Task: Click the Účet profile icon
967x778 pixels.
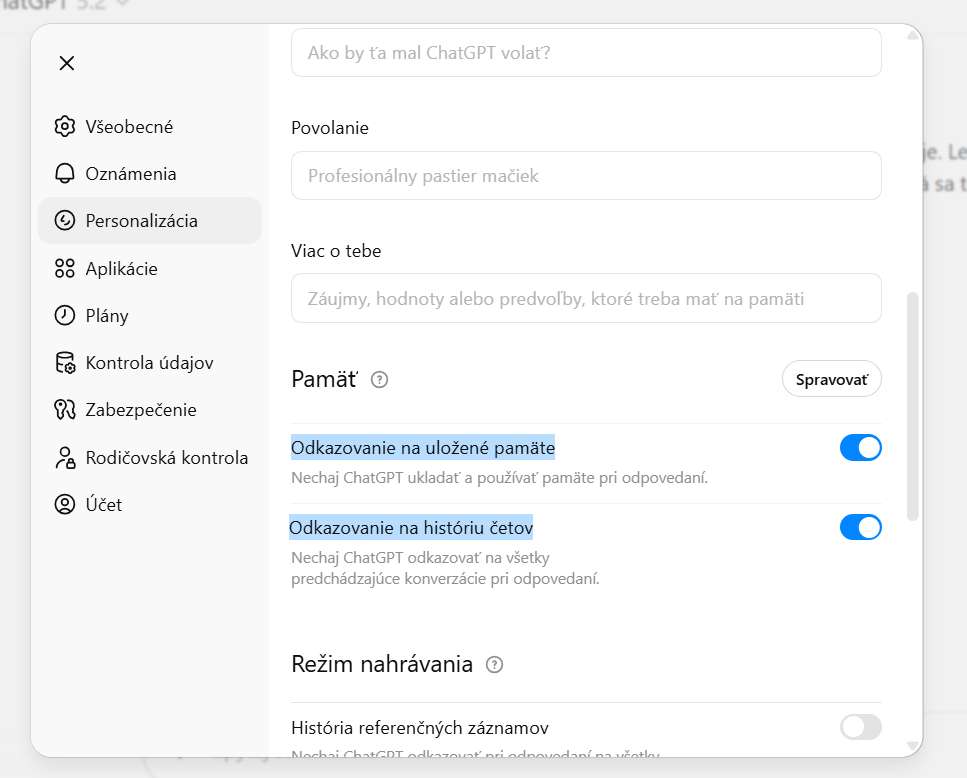Action: (65, 504)
